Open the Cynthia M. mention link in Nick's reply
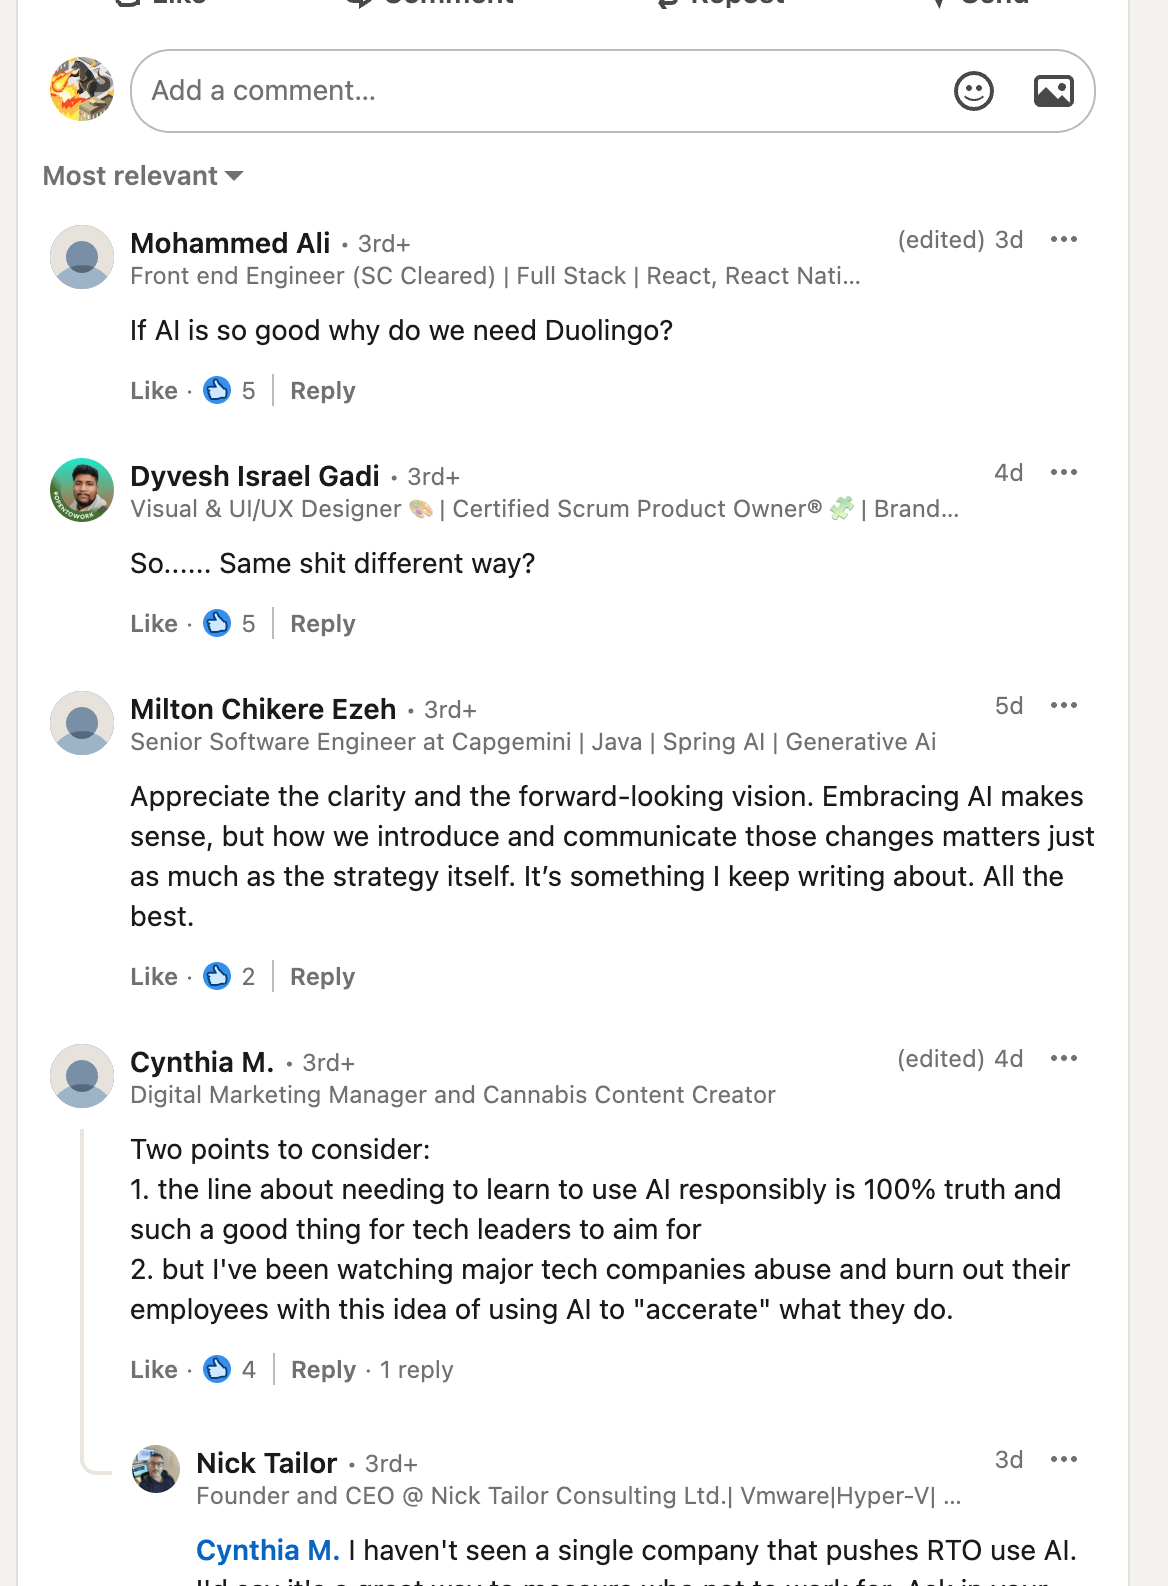The image size is (1168, 1586). click(268, 1550)
